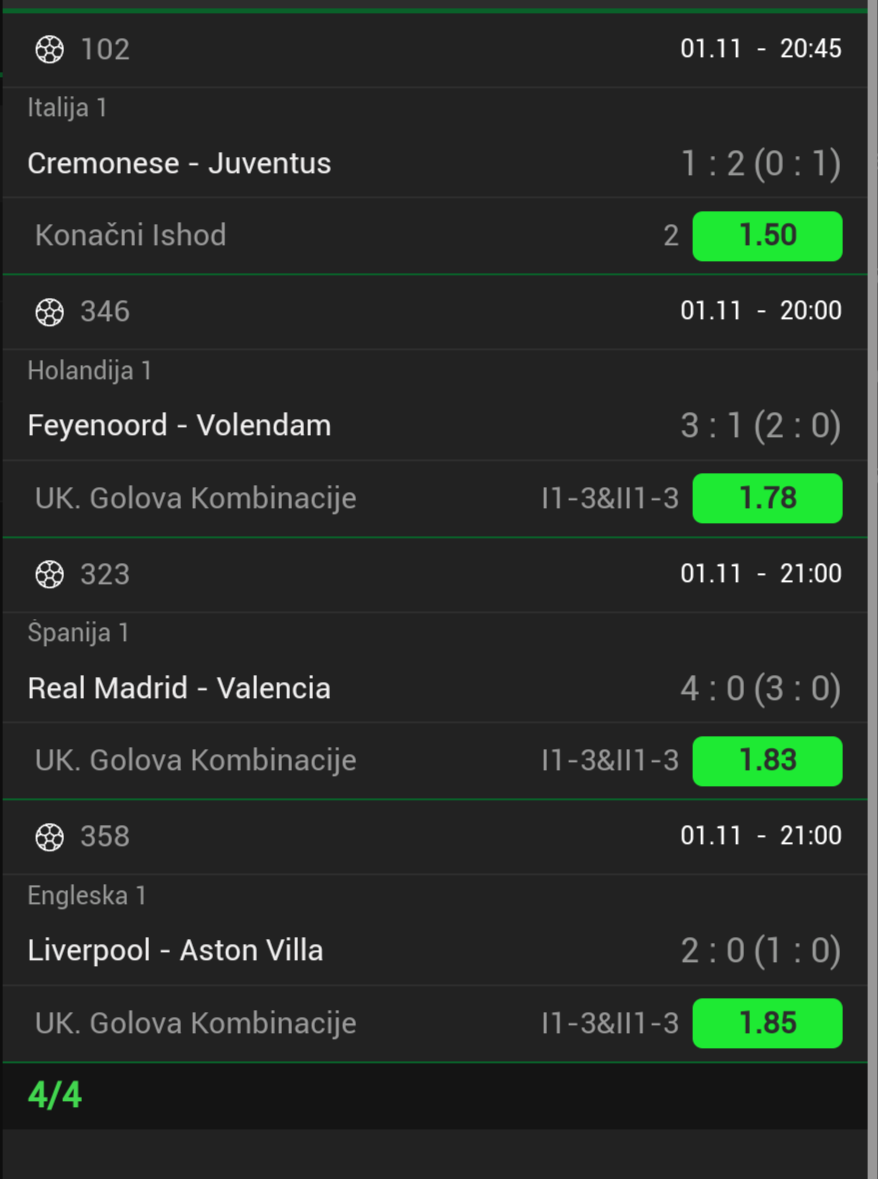Open the Real Madrid - Valencia match
This screenshot has width=878, height=1179.
pos(179,688)
